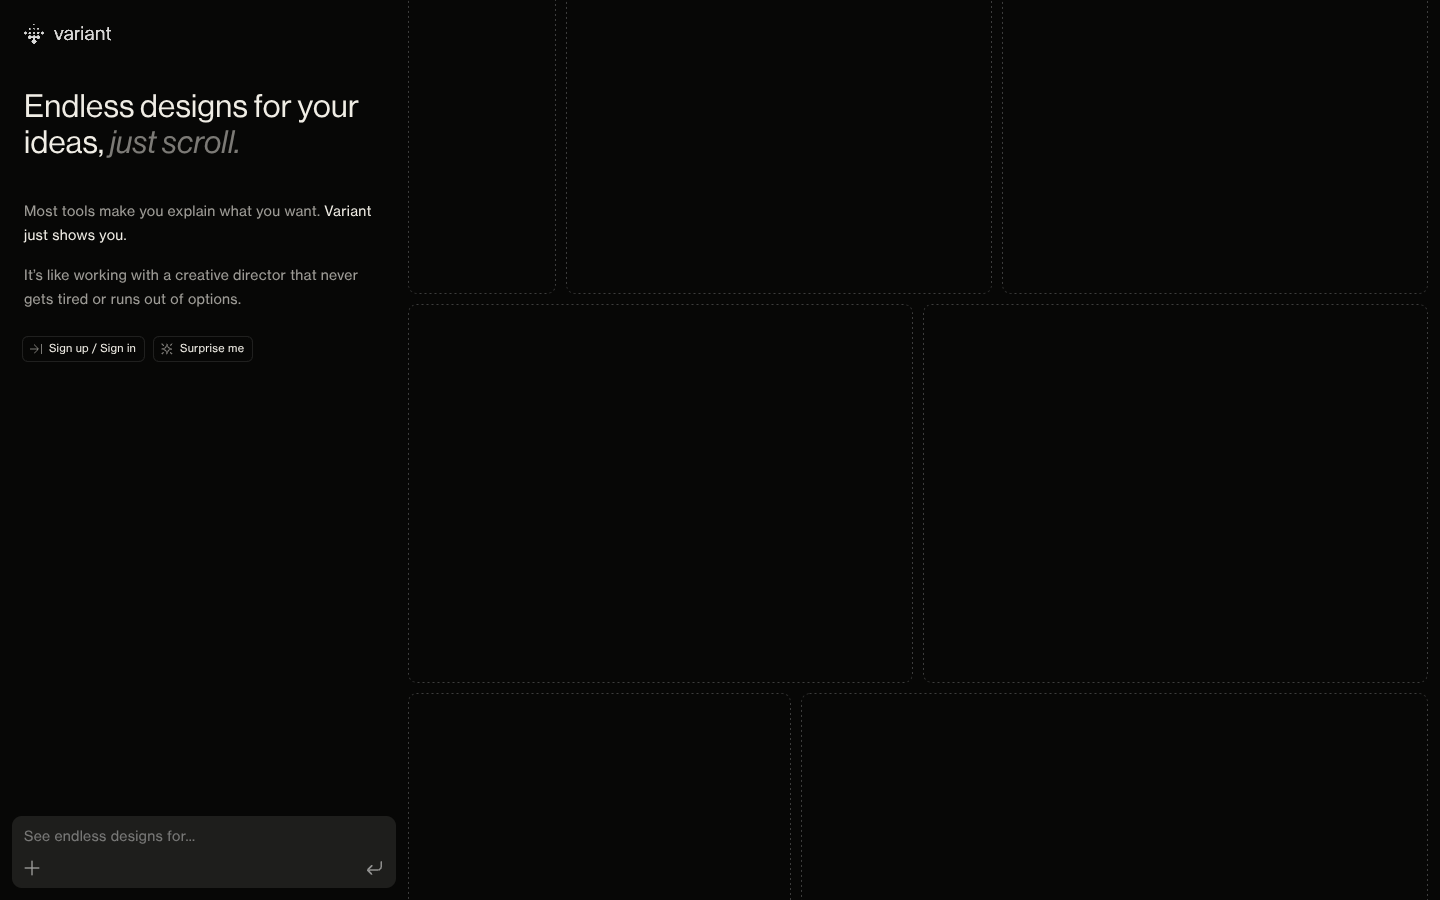Click the 'variant' wordmark text
Screen dimensions: 1440x900
82,34
